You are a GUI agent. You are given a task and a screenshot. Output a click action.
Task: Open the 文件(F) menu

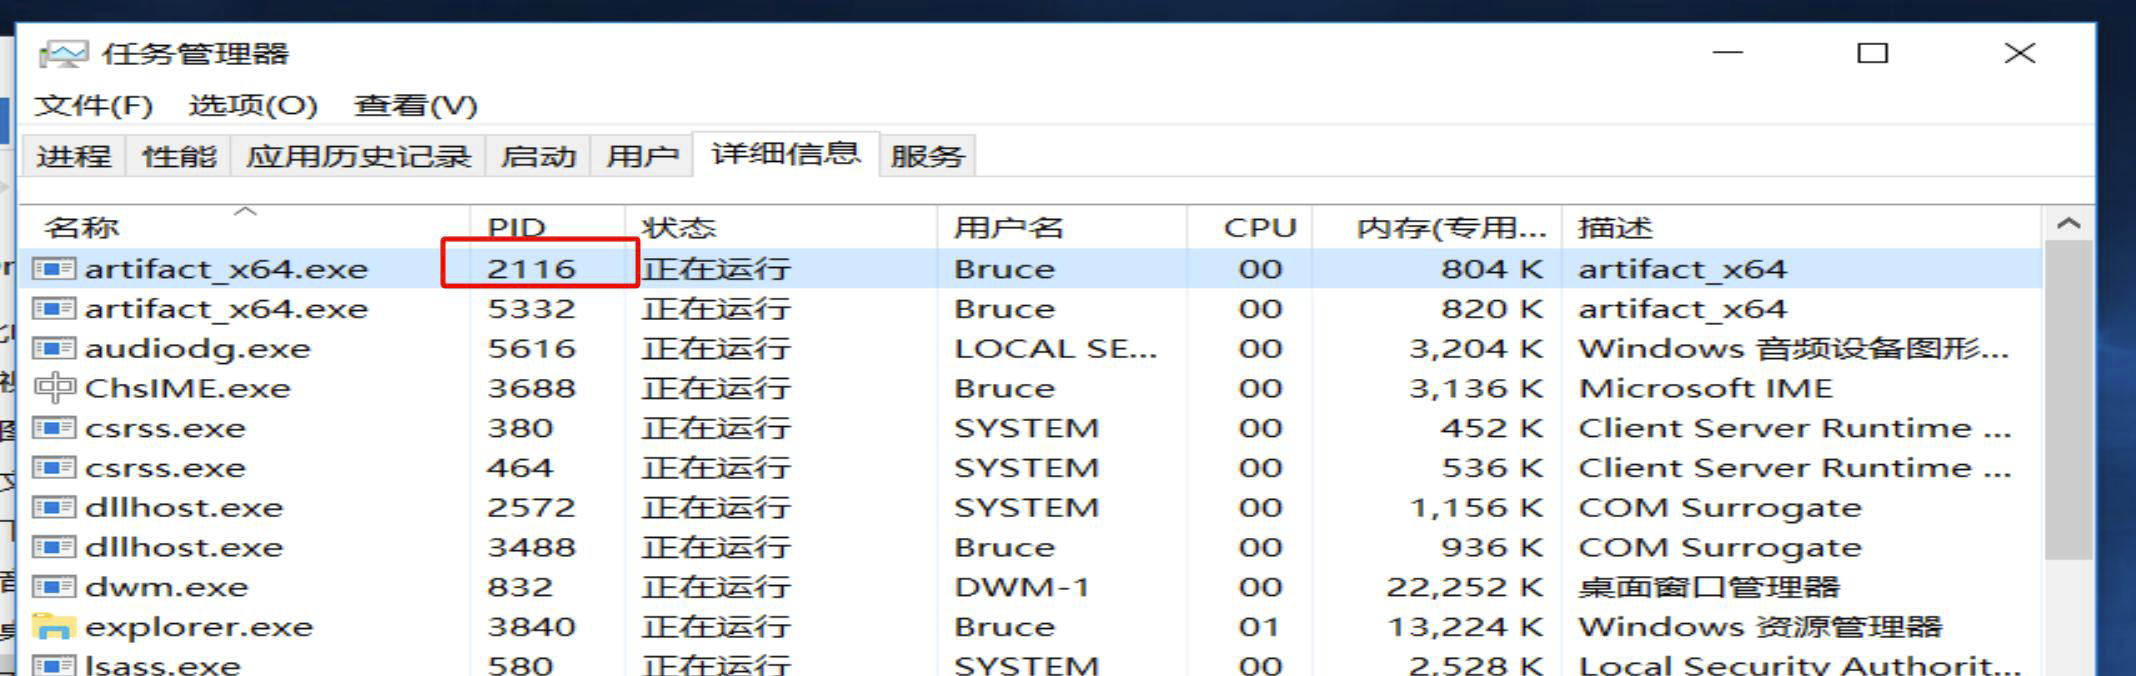pyautogui.click(x=93, y=105)
